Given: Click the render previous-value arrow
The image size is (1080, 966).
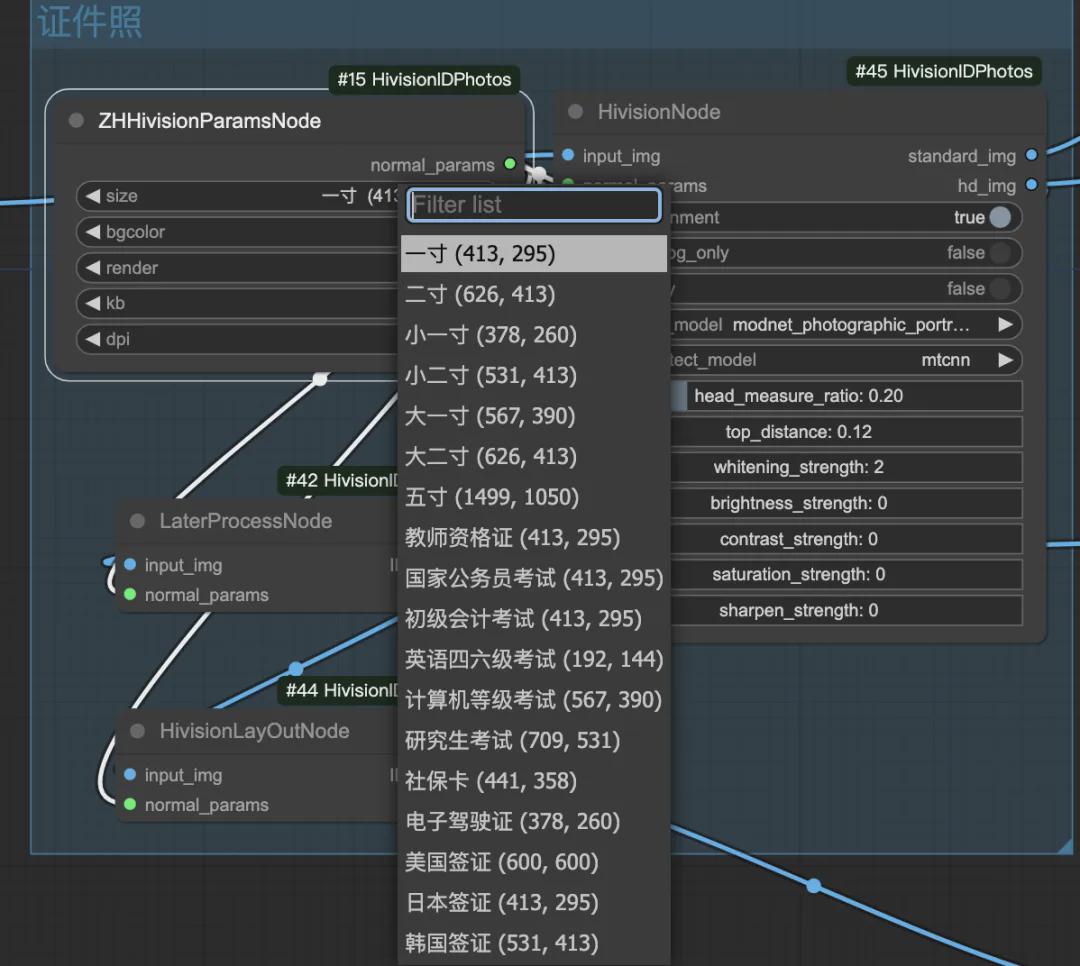Looking at the screenshot, I should [93, 267].
